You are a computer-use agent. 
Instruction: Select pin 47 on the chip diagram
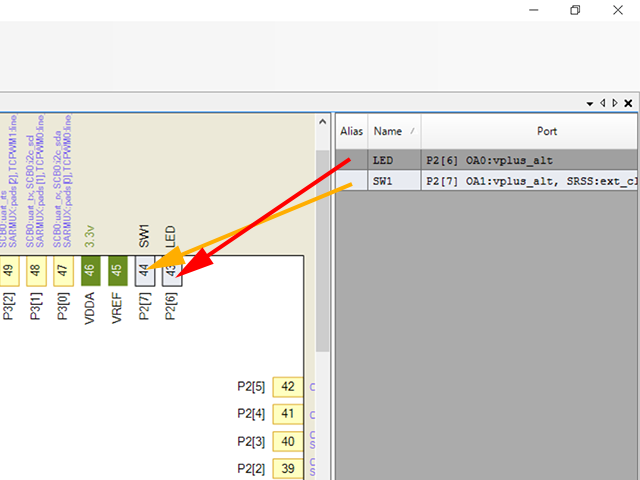[63, 271]
